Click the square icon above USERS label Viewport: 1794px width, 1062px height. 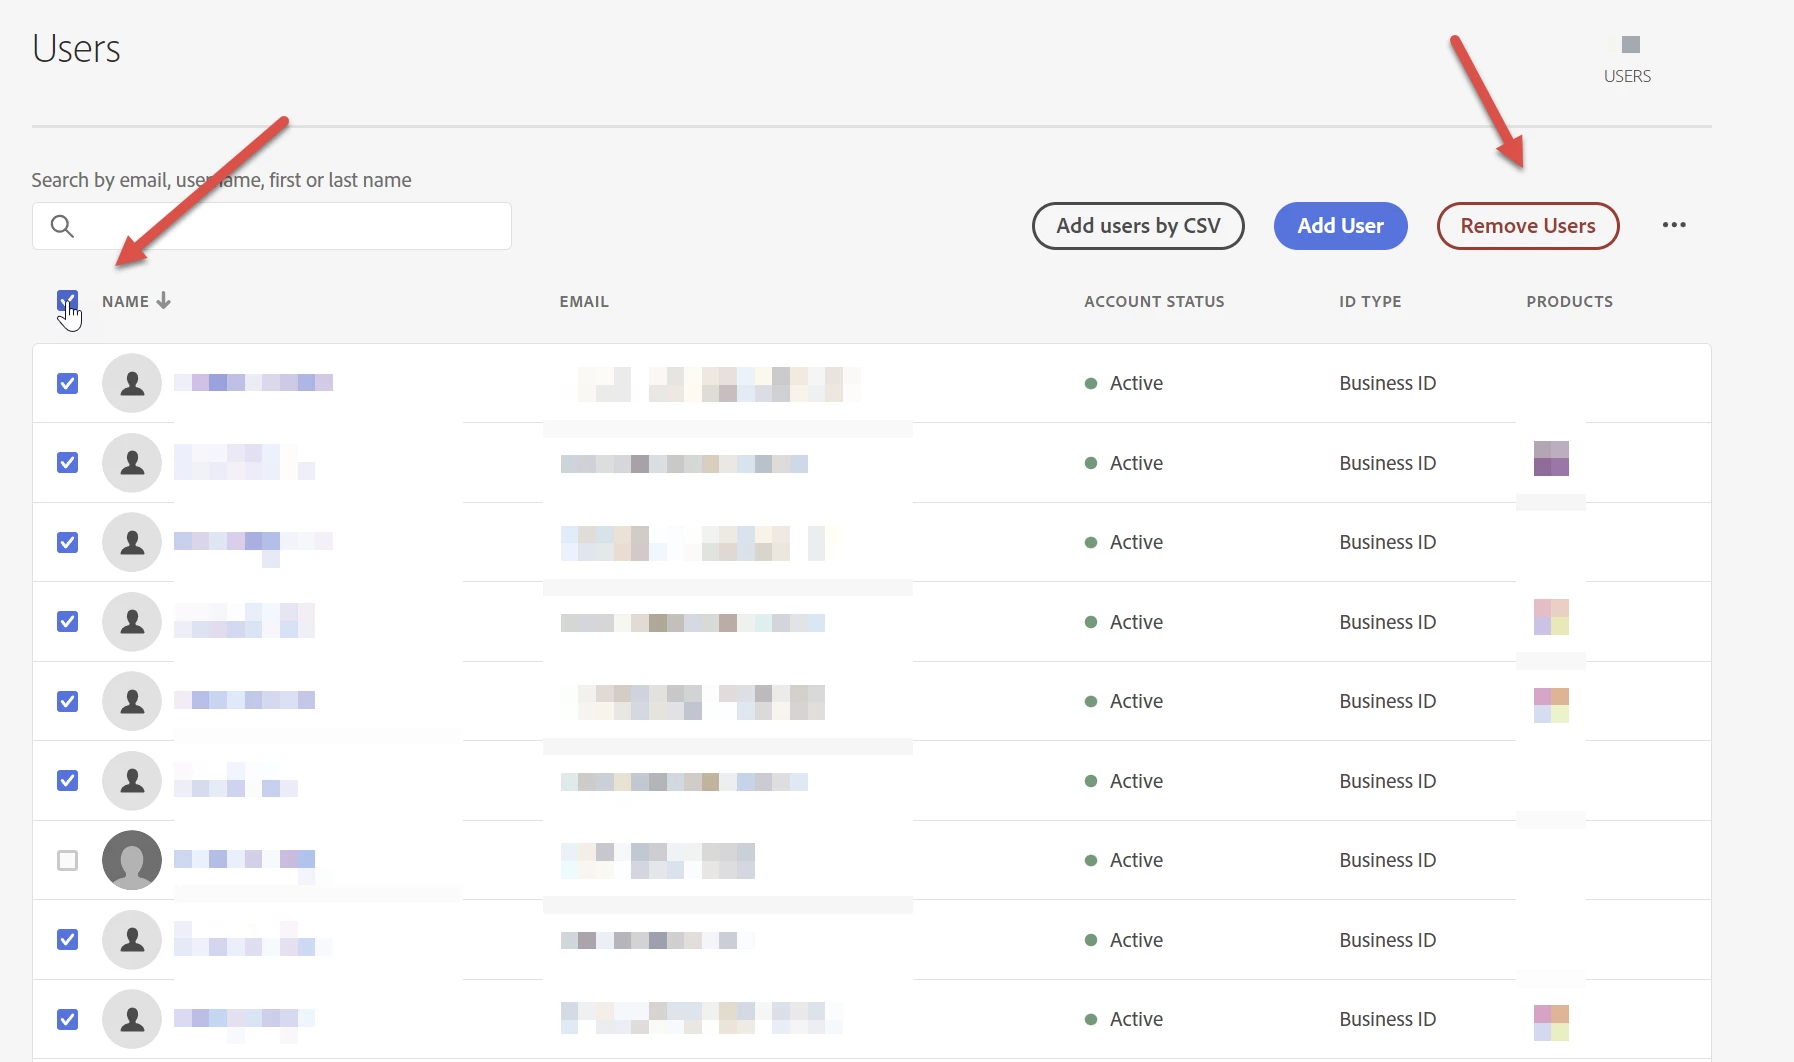pyautogui.click(x=1631, y=44)
